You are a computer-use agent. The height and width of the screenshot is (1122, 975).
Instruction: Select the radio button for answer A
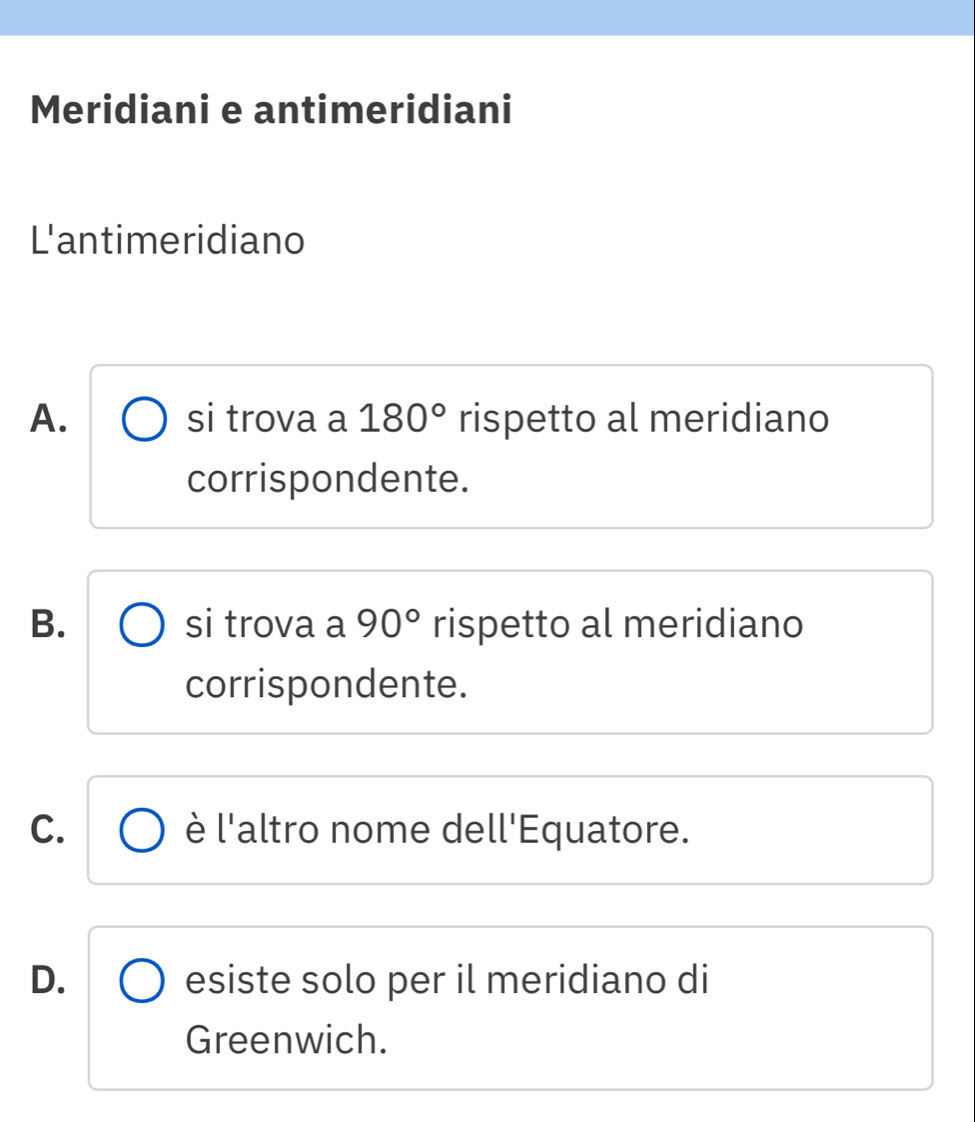(x=144, y=420)
